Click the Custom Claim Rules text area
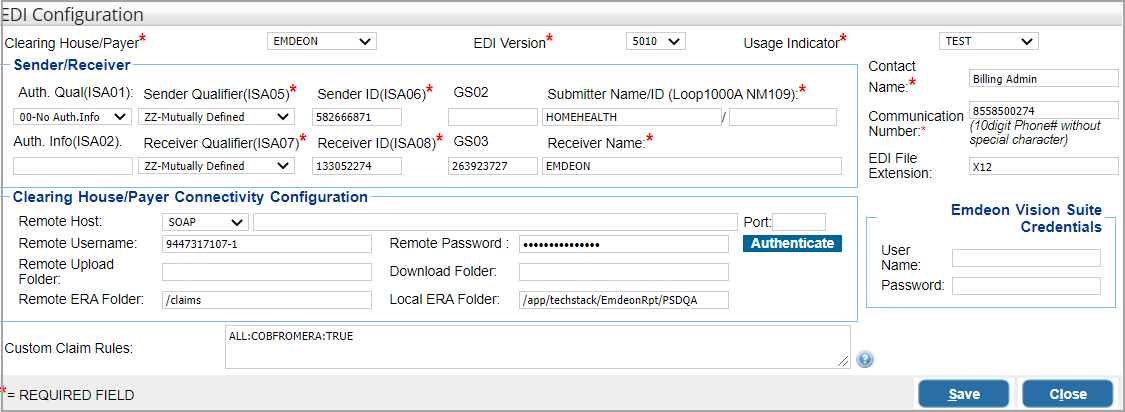1125x412 pixels. [x=537, y=346]
